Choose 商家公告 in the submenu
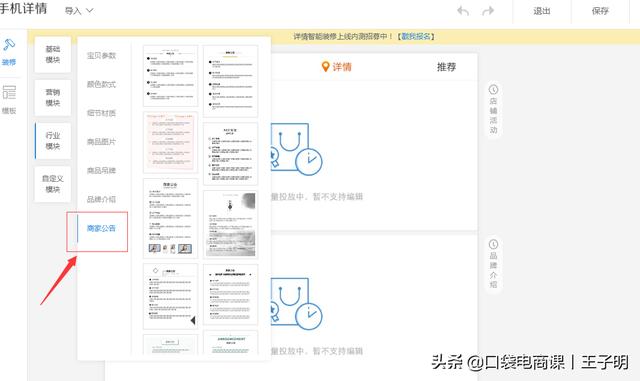640x381 pixels. point(101,228)
